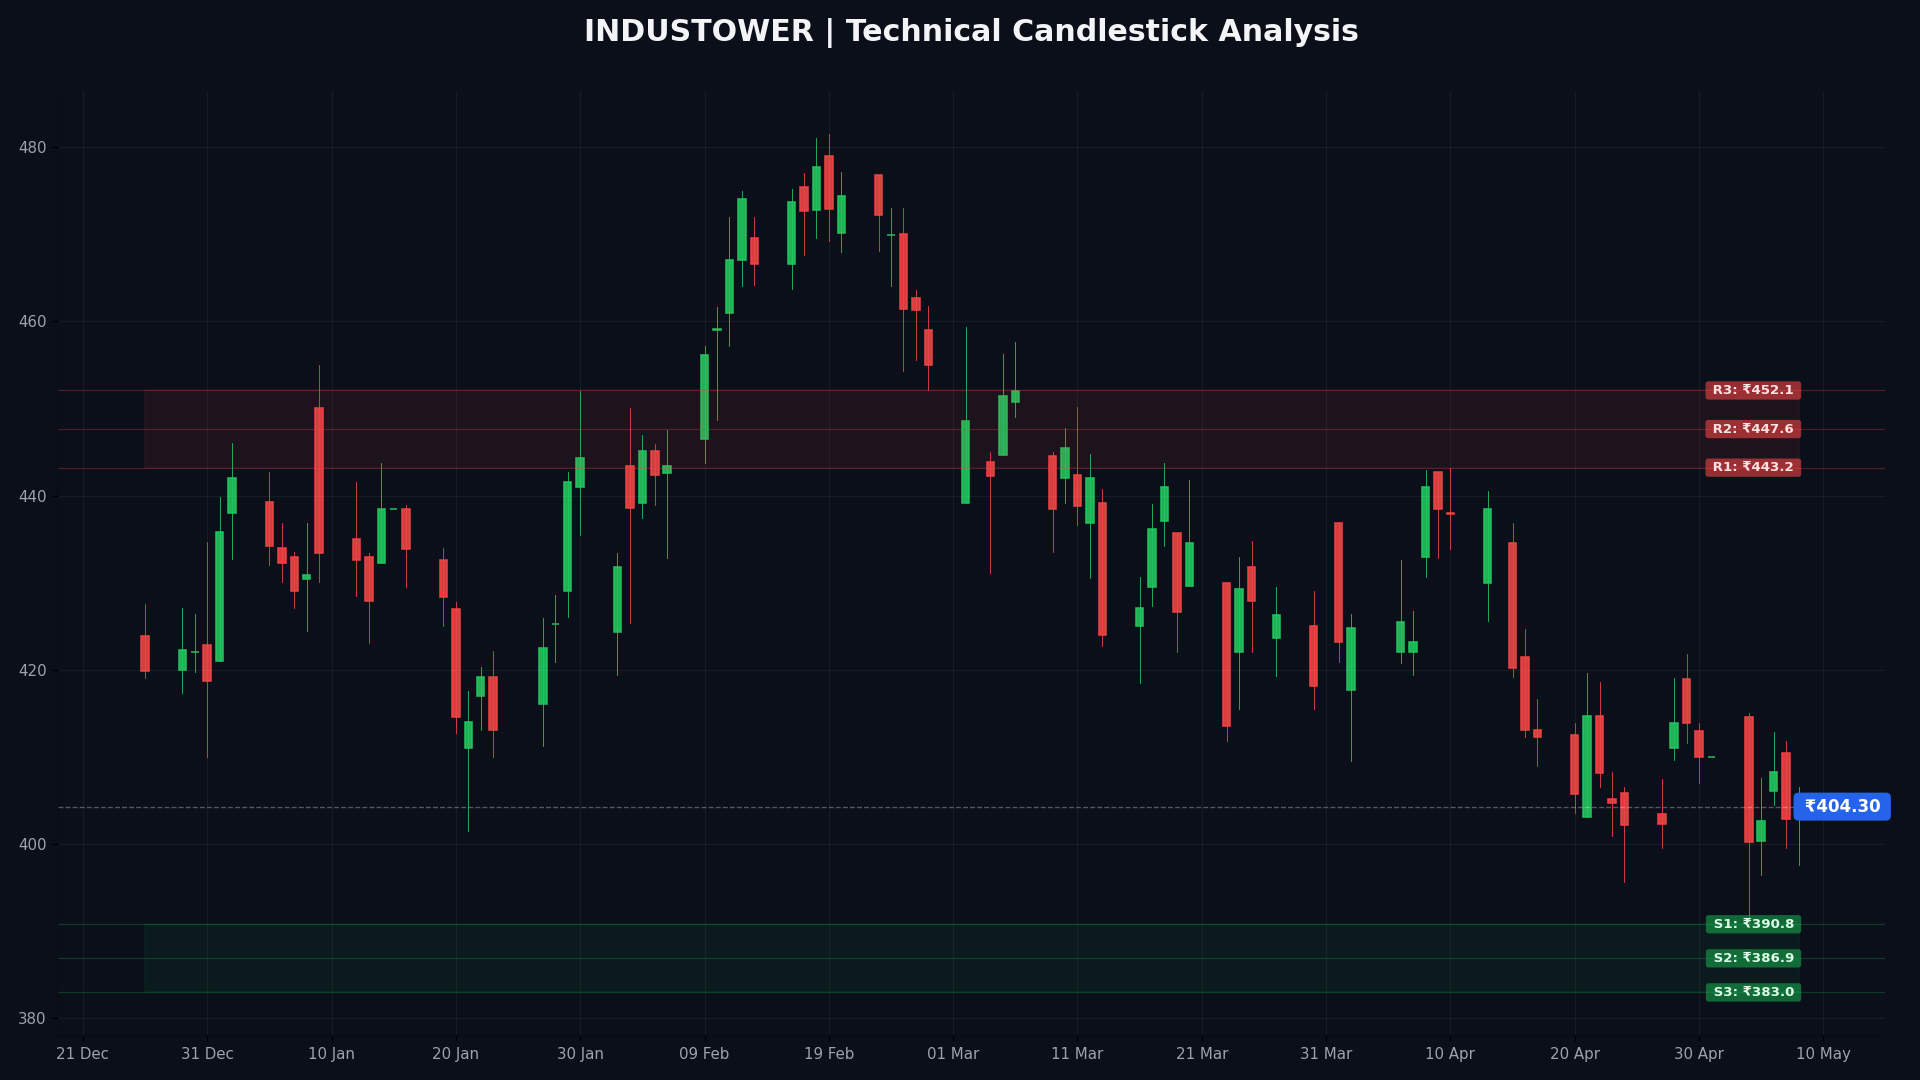Click the 10 Jan date label
The width and height of the screenshot is (1920, 1080).
tap(332, 1054)
